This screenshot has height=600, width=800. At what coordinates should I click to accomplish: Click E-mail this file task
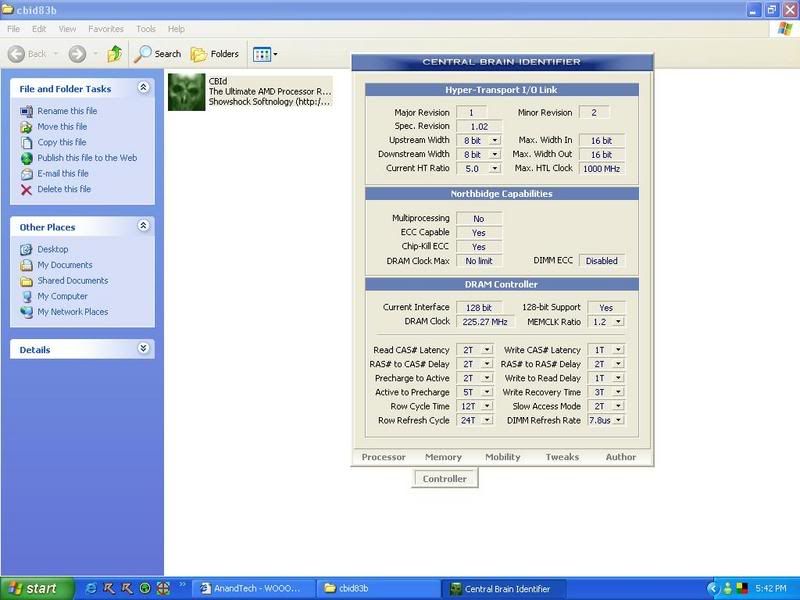coord(63,173)
